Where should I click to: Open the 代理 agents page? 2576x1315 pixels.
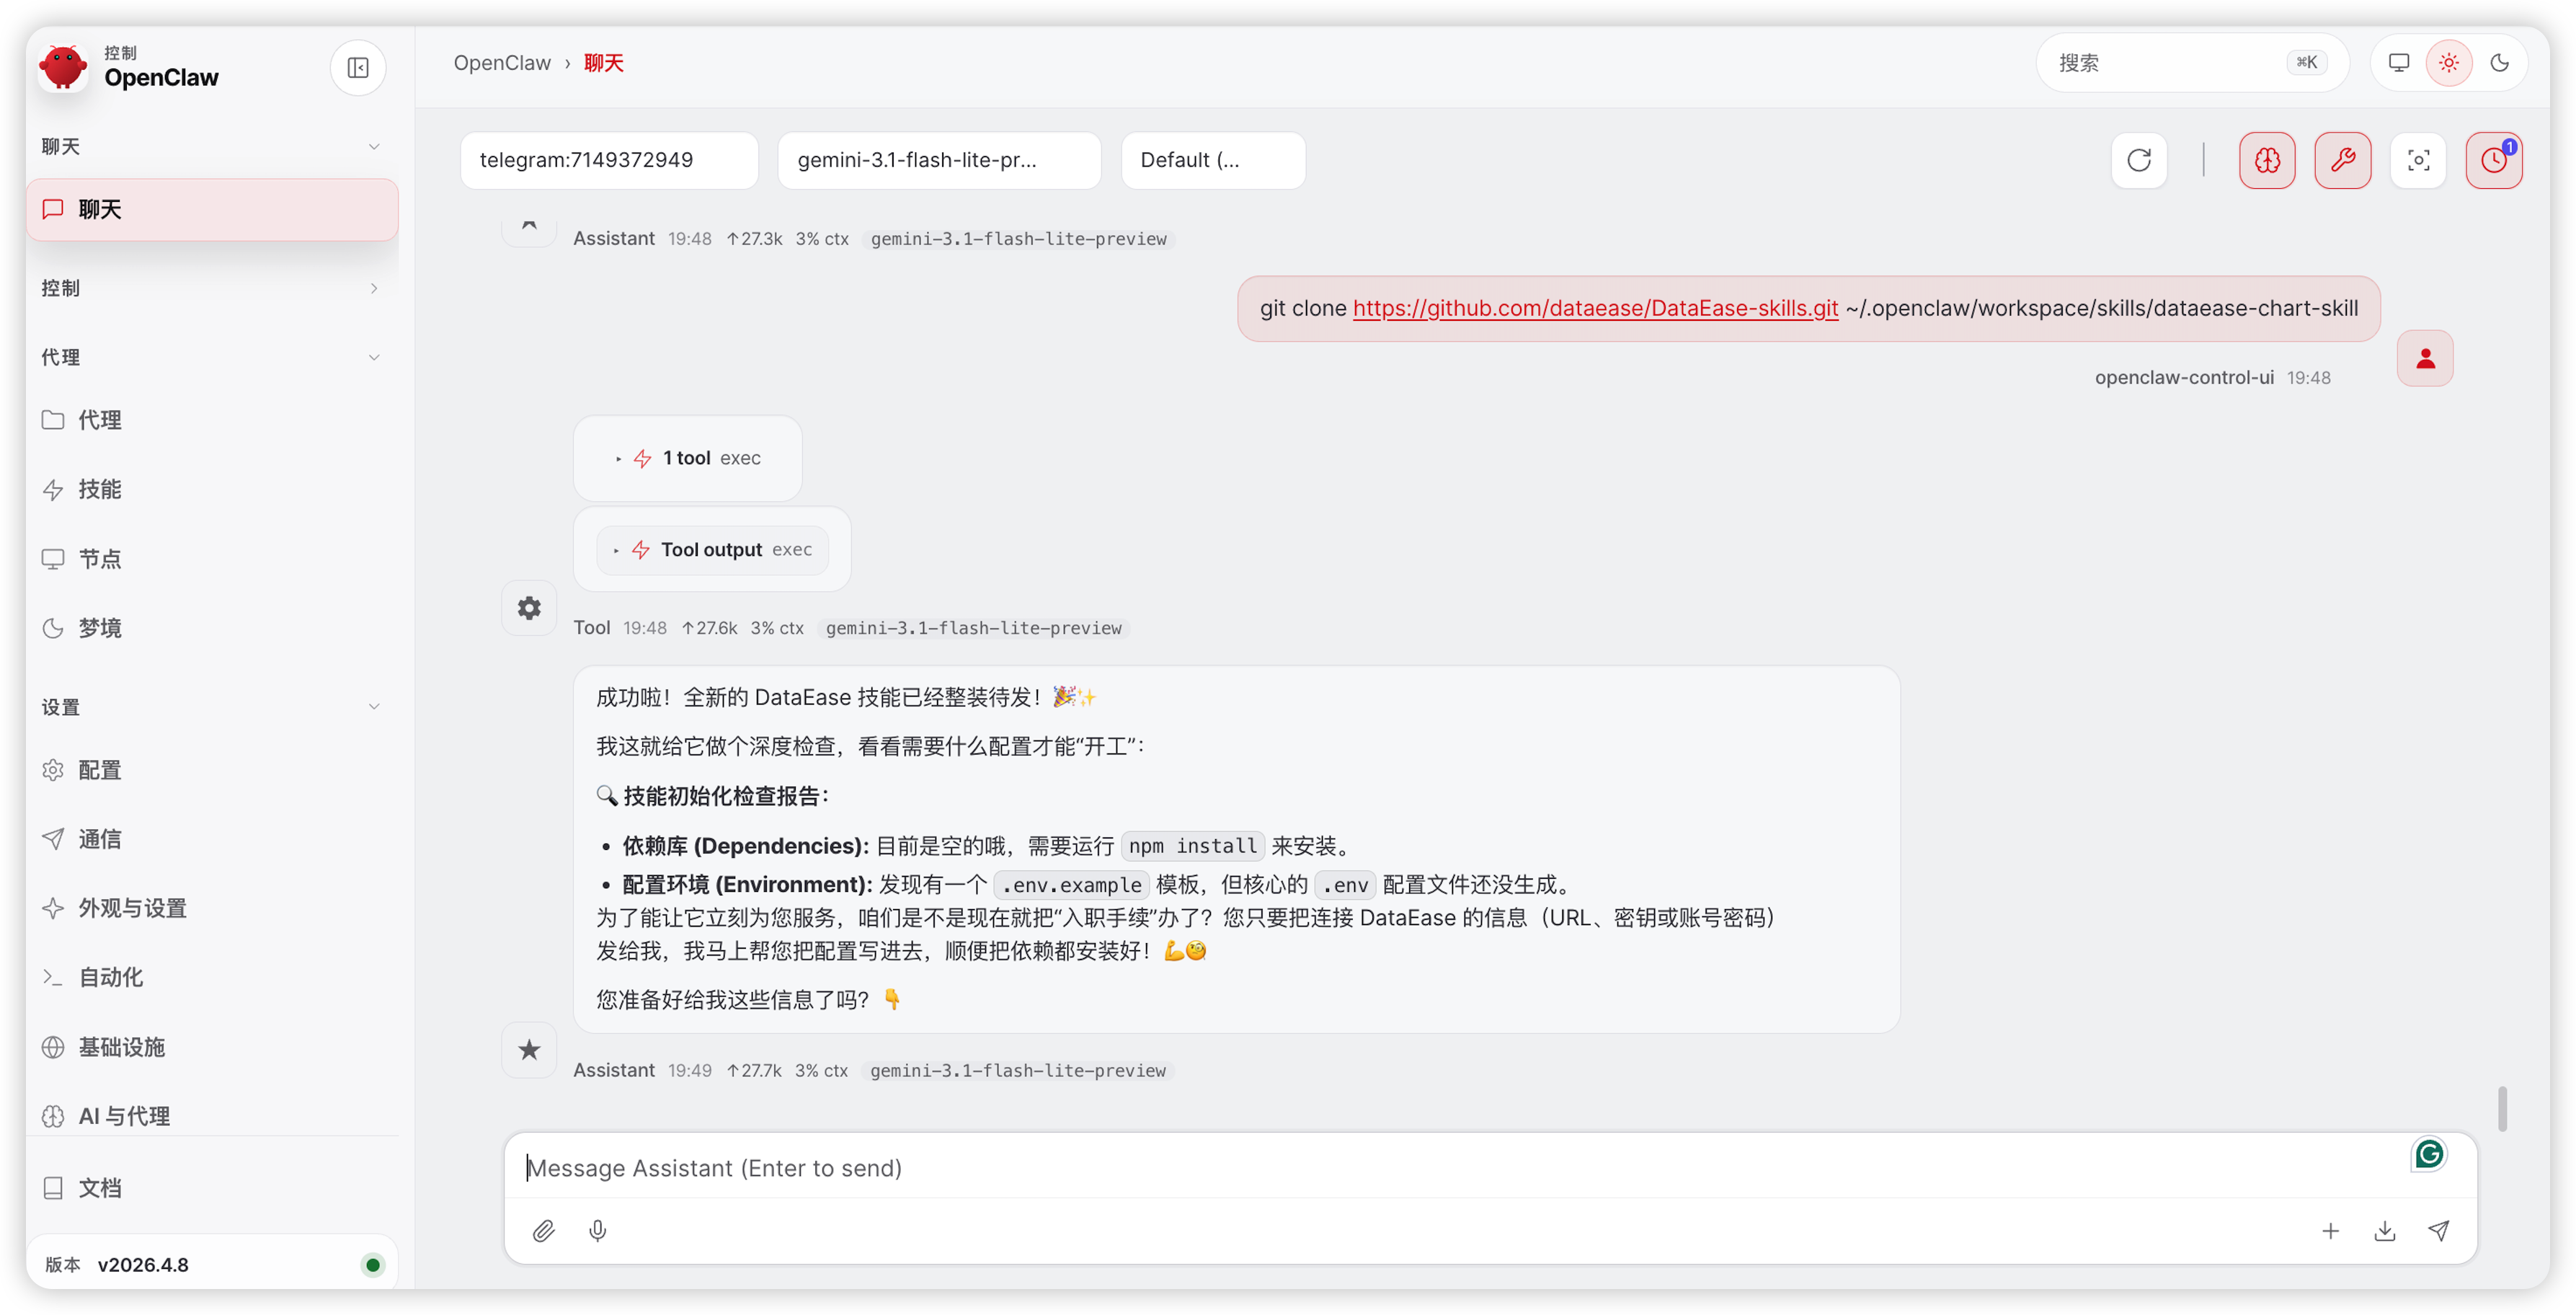click(x=212, y=420)
